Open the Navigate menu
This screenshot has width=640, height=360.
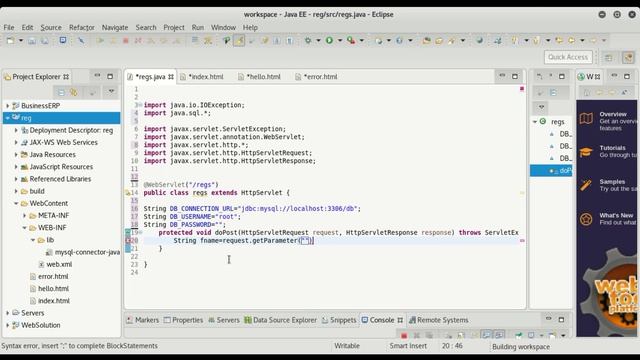coord(115,27)
